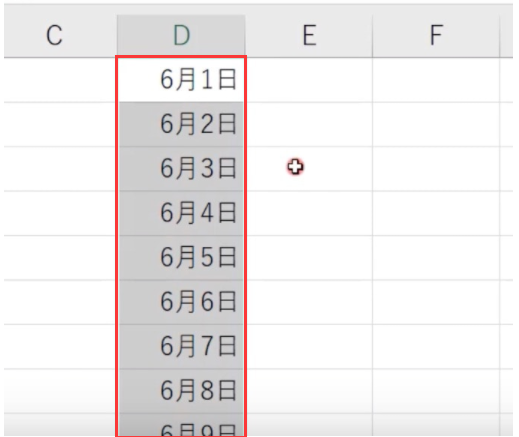The width and height of the screenshot is (519, 437).
Task: Select the 6月8日 cell in column D
Action: (181, 391)
